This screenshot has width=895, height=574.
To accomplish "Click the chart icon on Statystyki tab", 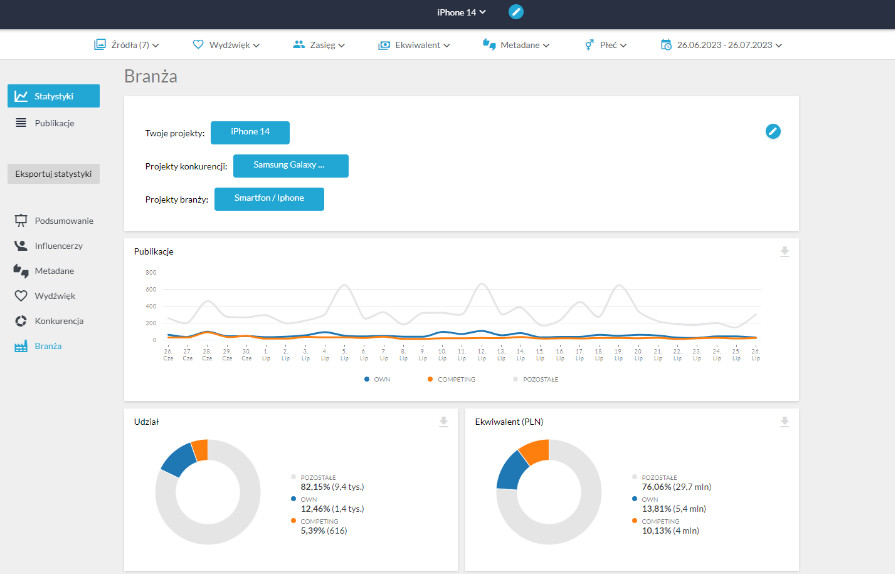I will pyautogui.click(x=21, y=96).
